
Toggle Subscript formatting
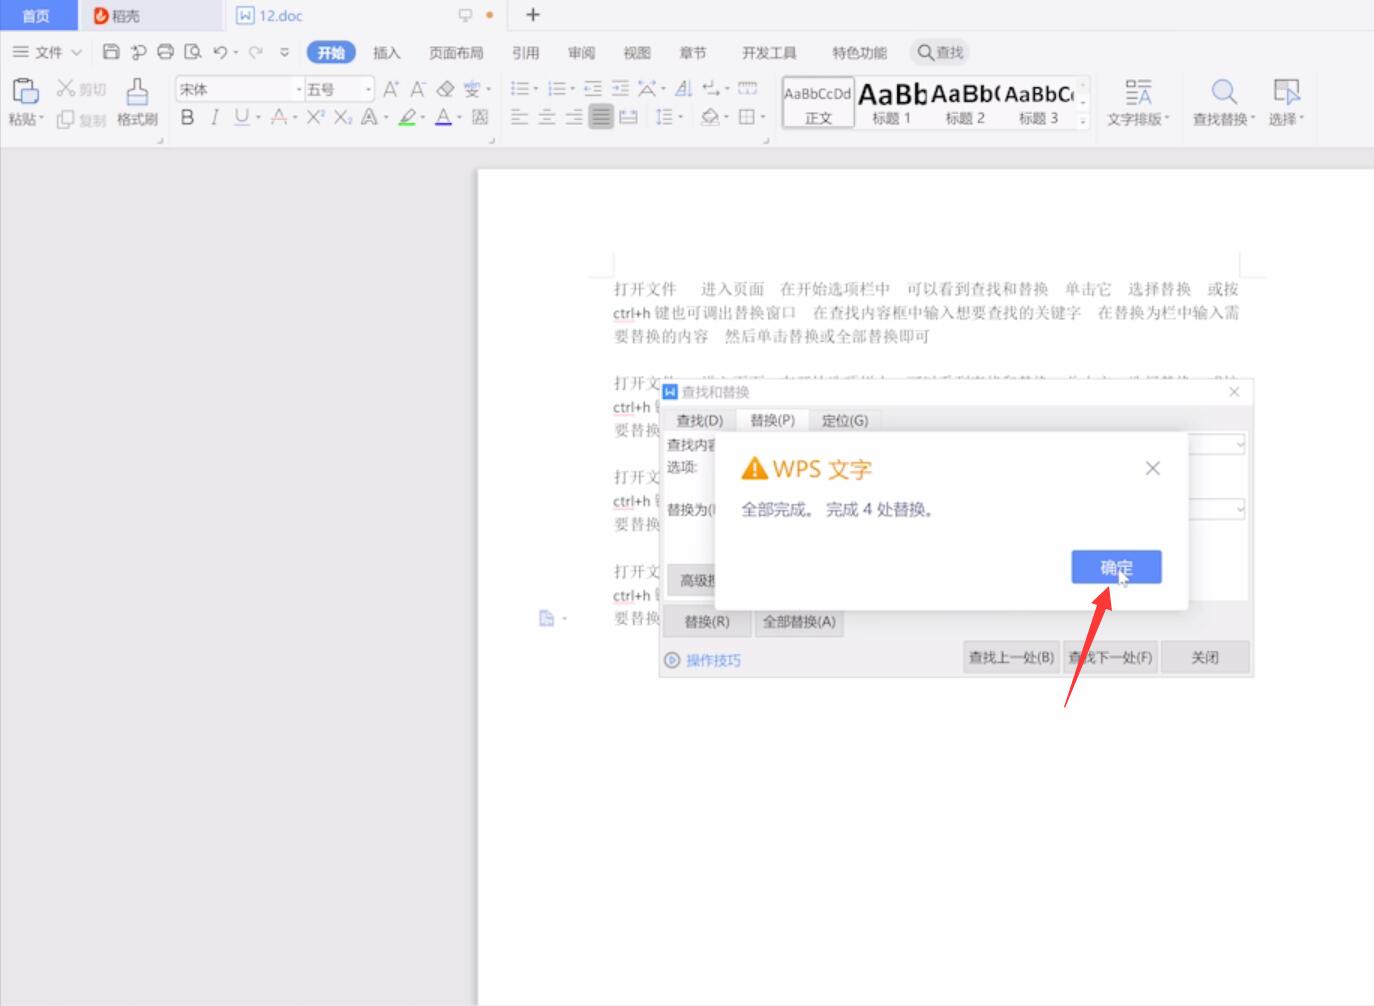[x=342, y=117]
